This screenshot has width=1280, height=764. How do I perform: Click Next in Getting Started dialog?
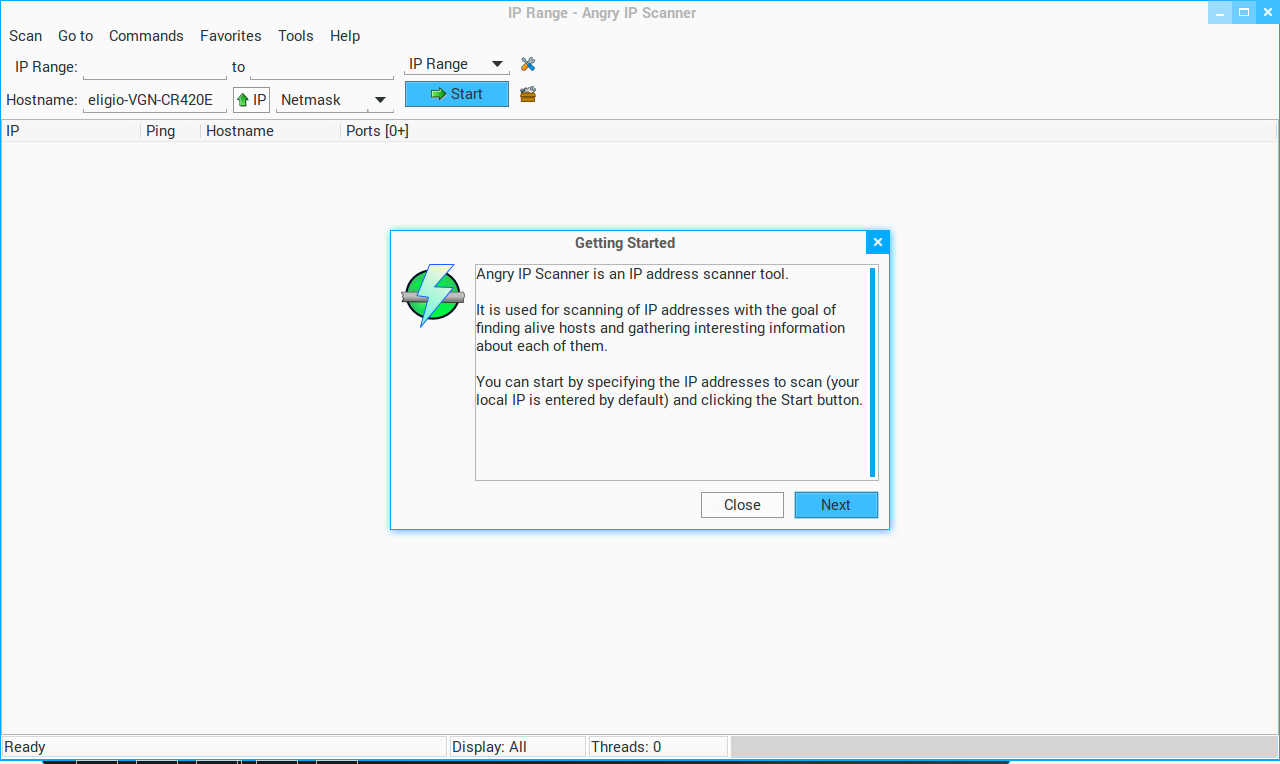coord(836,505)
